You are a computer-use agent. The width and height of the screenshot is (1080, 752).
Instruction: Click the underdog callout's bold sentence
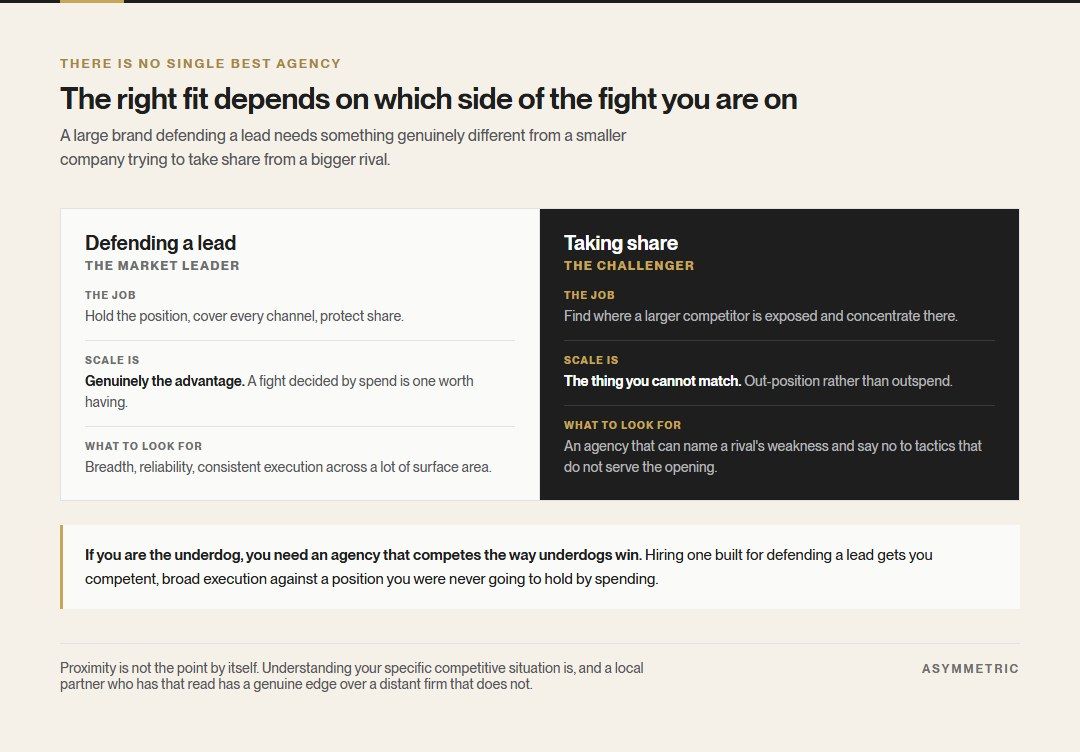coord(363,555)
